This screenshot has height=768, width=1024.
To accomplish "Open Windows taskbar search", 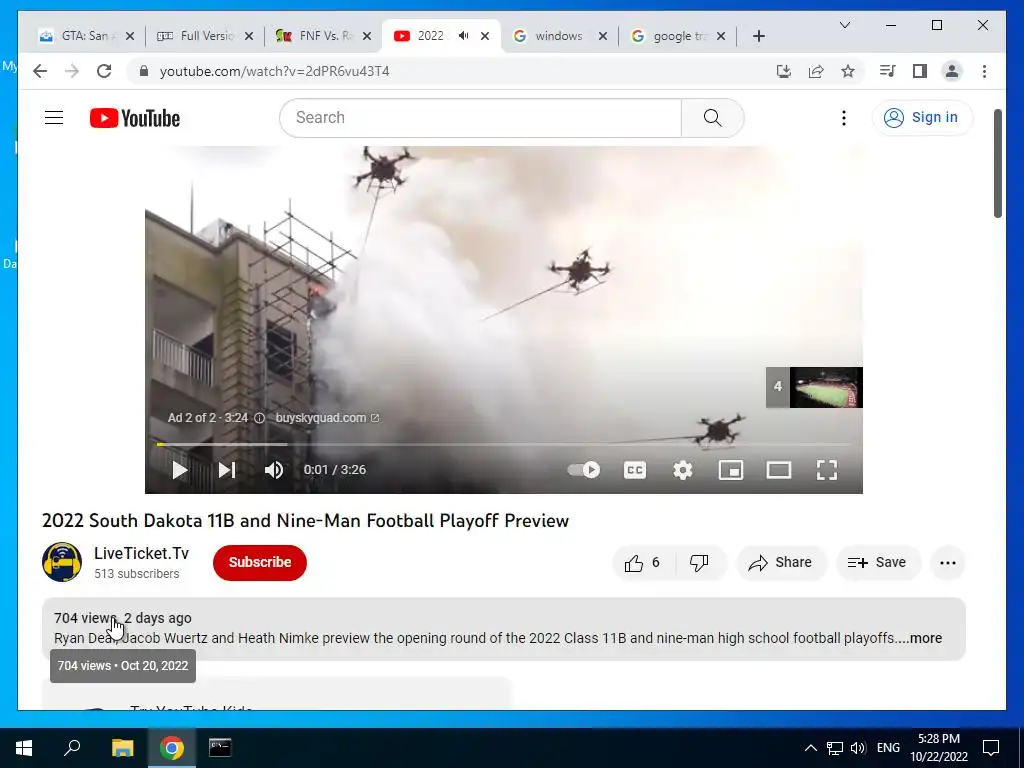I will (72, 748).
